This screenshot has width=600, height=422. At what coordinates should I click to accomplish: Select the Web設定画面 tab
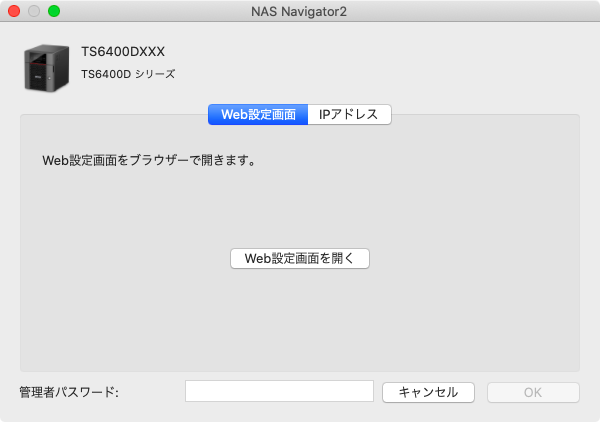(x=257, y=114)
